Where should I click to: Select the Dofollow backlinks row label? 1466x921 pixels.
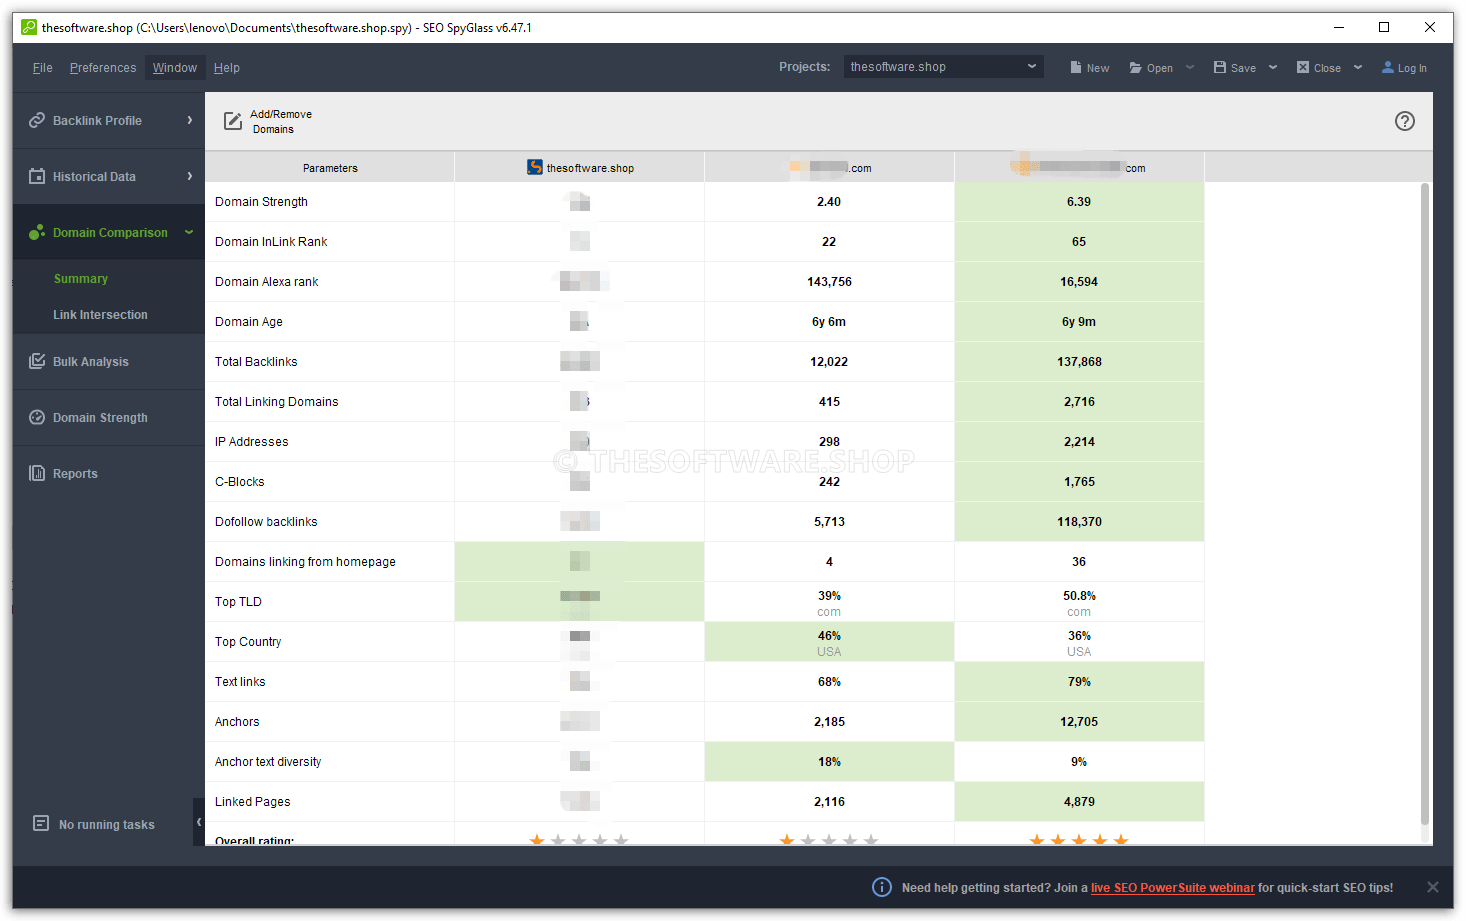[x=266, y=522]
